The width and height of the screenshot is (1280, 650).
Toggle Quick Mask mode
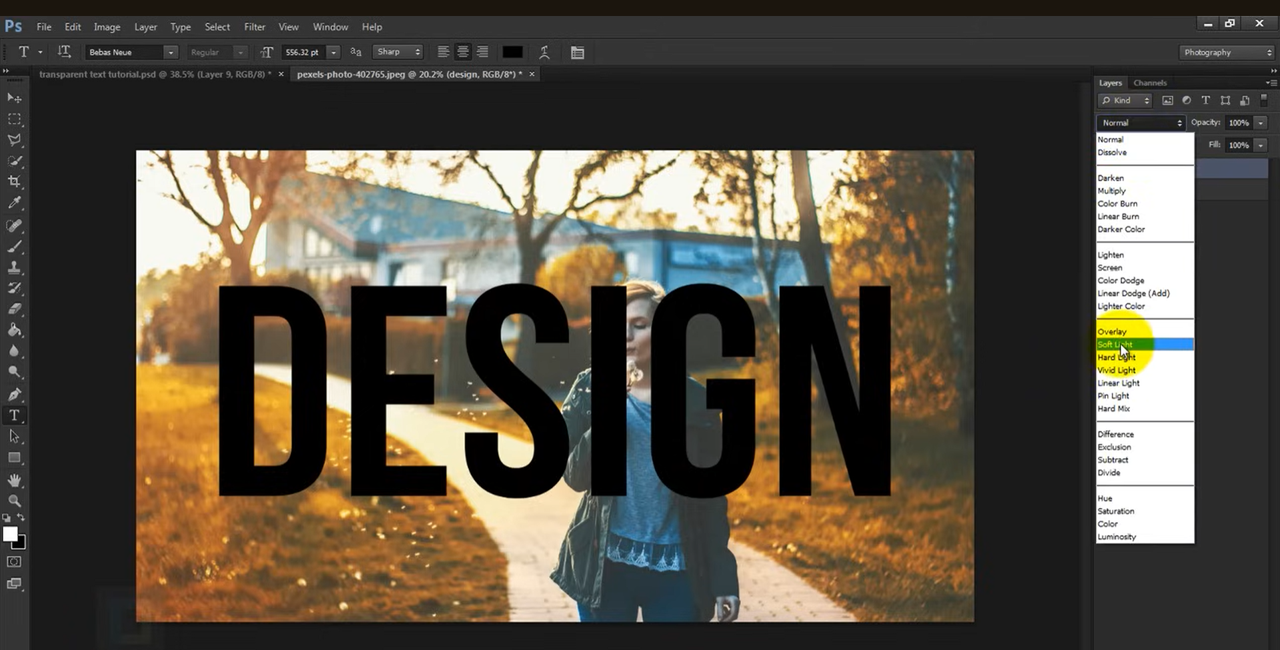tap(14, 562)
